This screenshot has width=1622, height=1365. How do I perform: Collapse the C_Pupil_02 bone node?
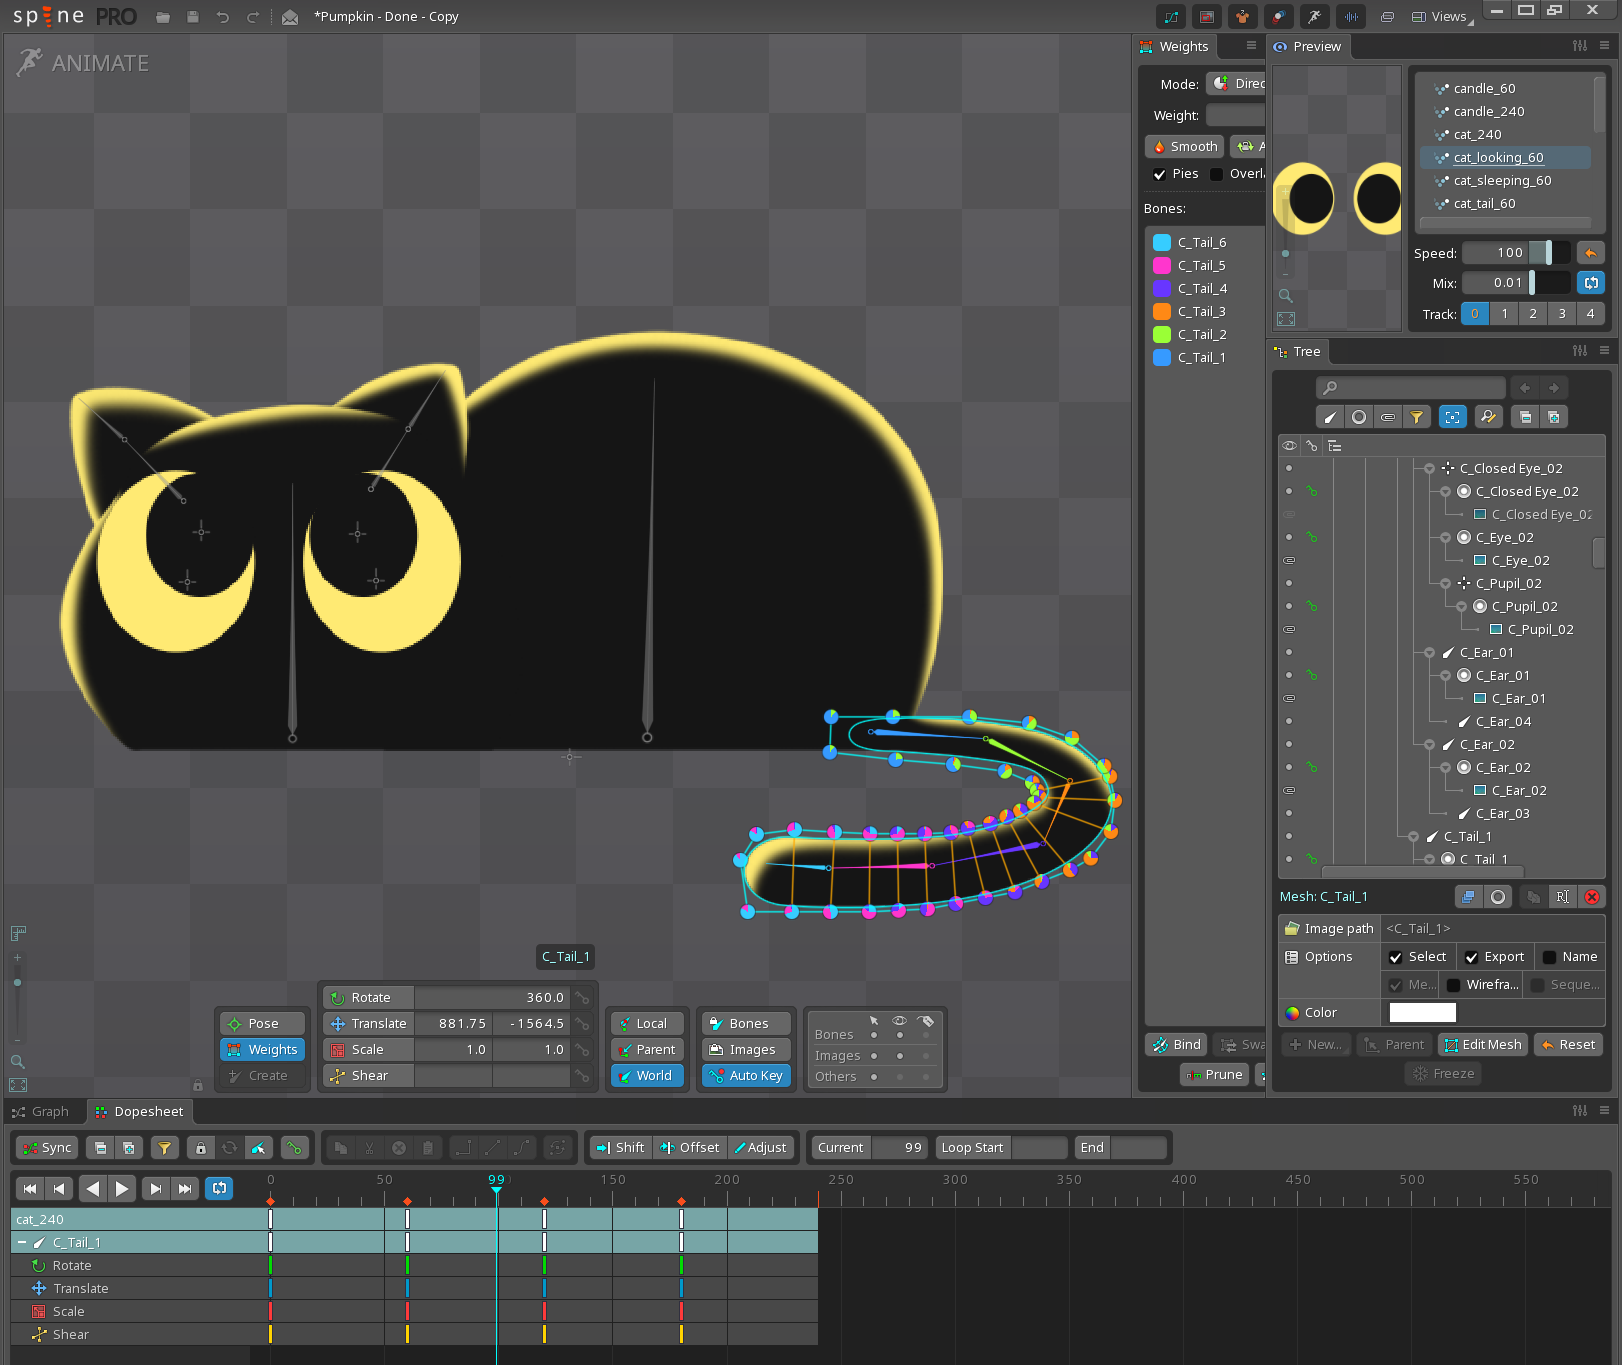click(1446, 583)
